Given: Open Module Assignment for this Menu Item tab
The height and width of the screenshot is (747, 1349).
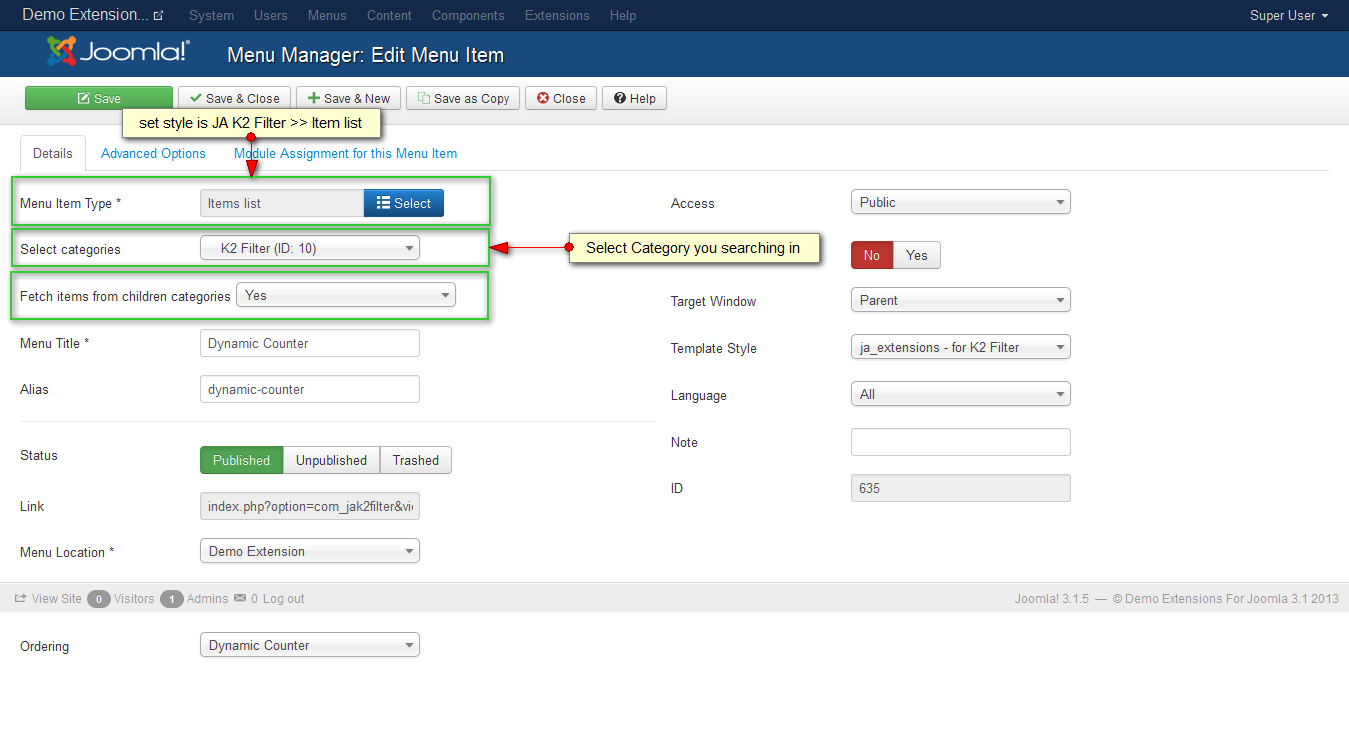Looking at the screenshot, I should click(x=345, y=153).
